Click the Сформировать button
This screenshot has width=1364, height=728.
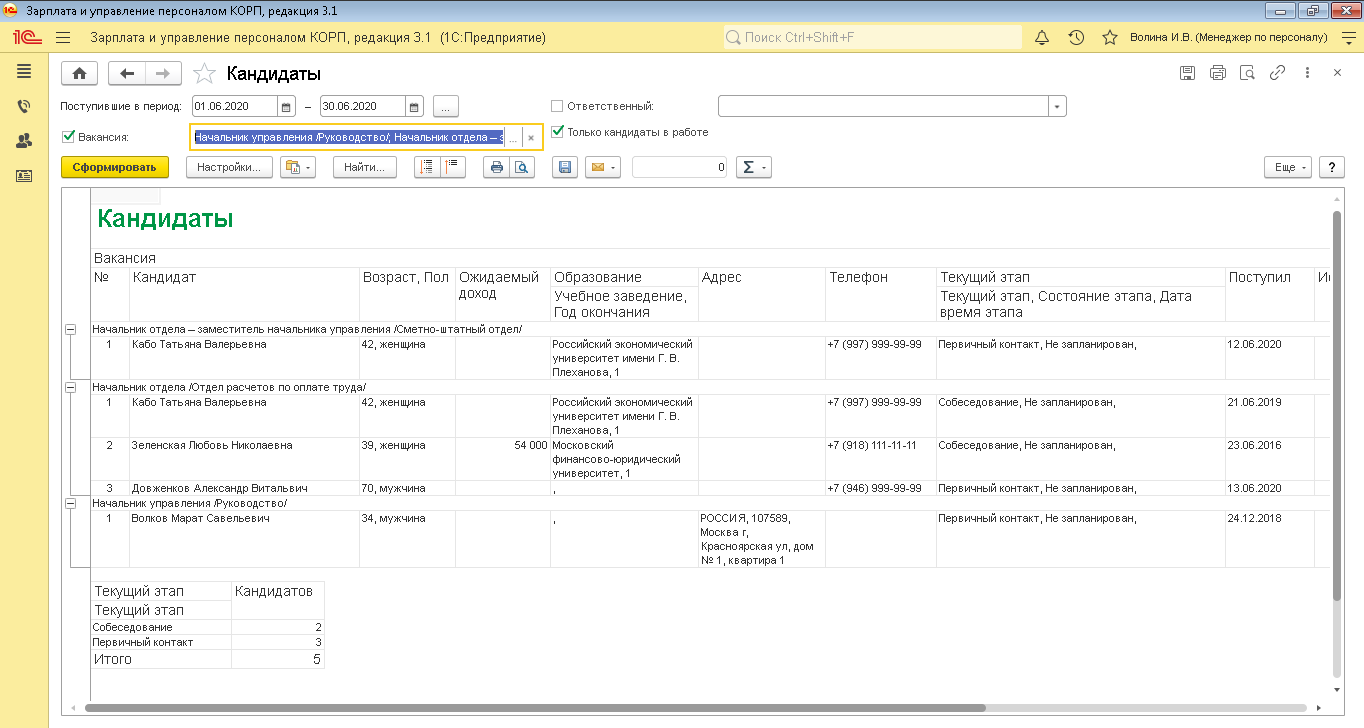pos(115,168)
